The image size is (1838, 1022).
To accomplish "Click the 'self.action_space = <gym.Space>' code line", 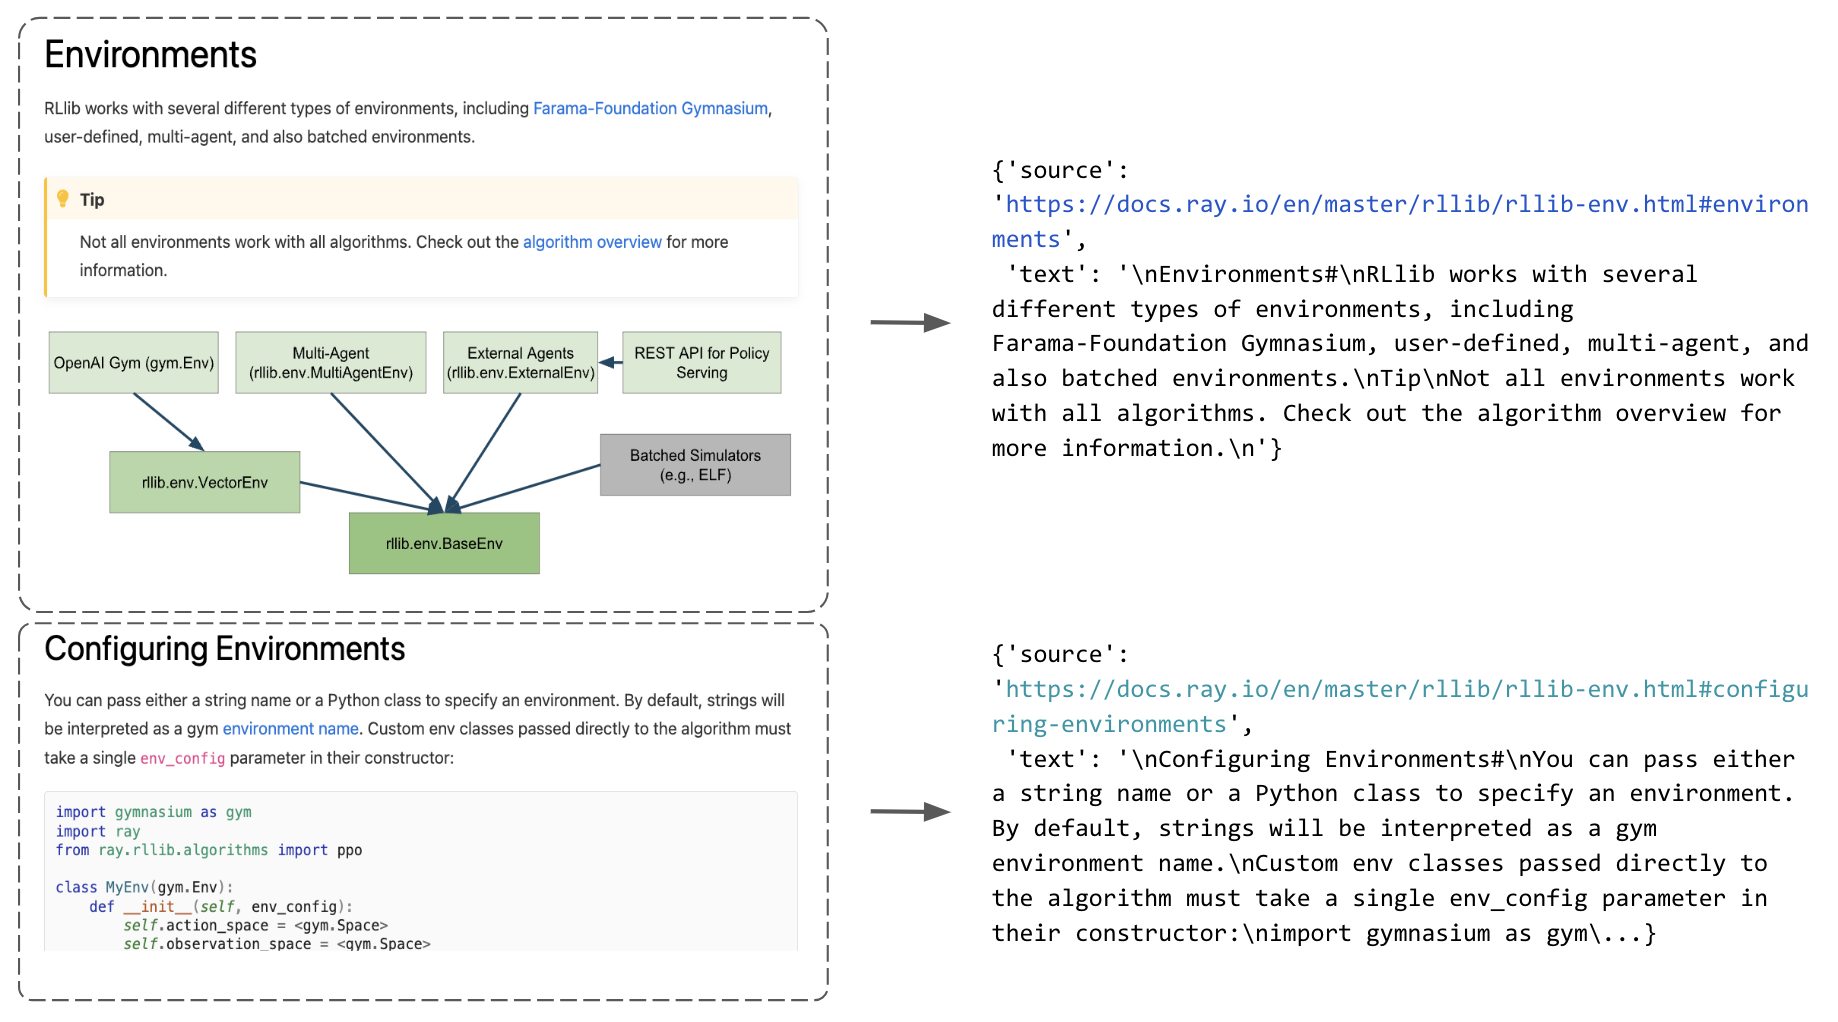I will pos(255,926).
